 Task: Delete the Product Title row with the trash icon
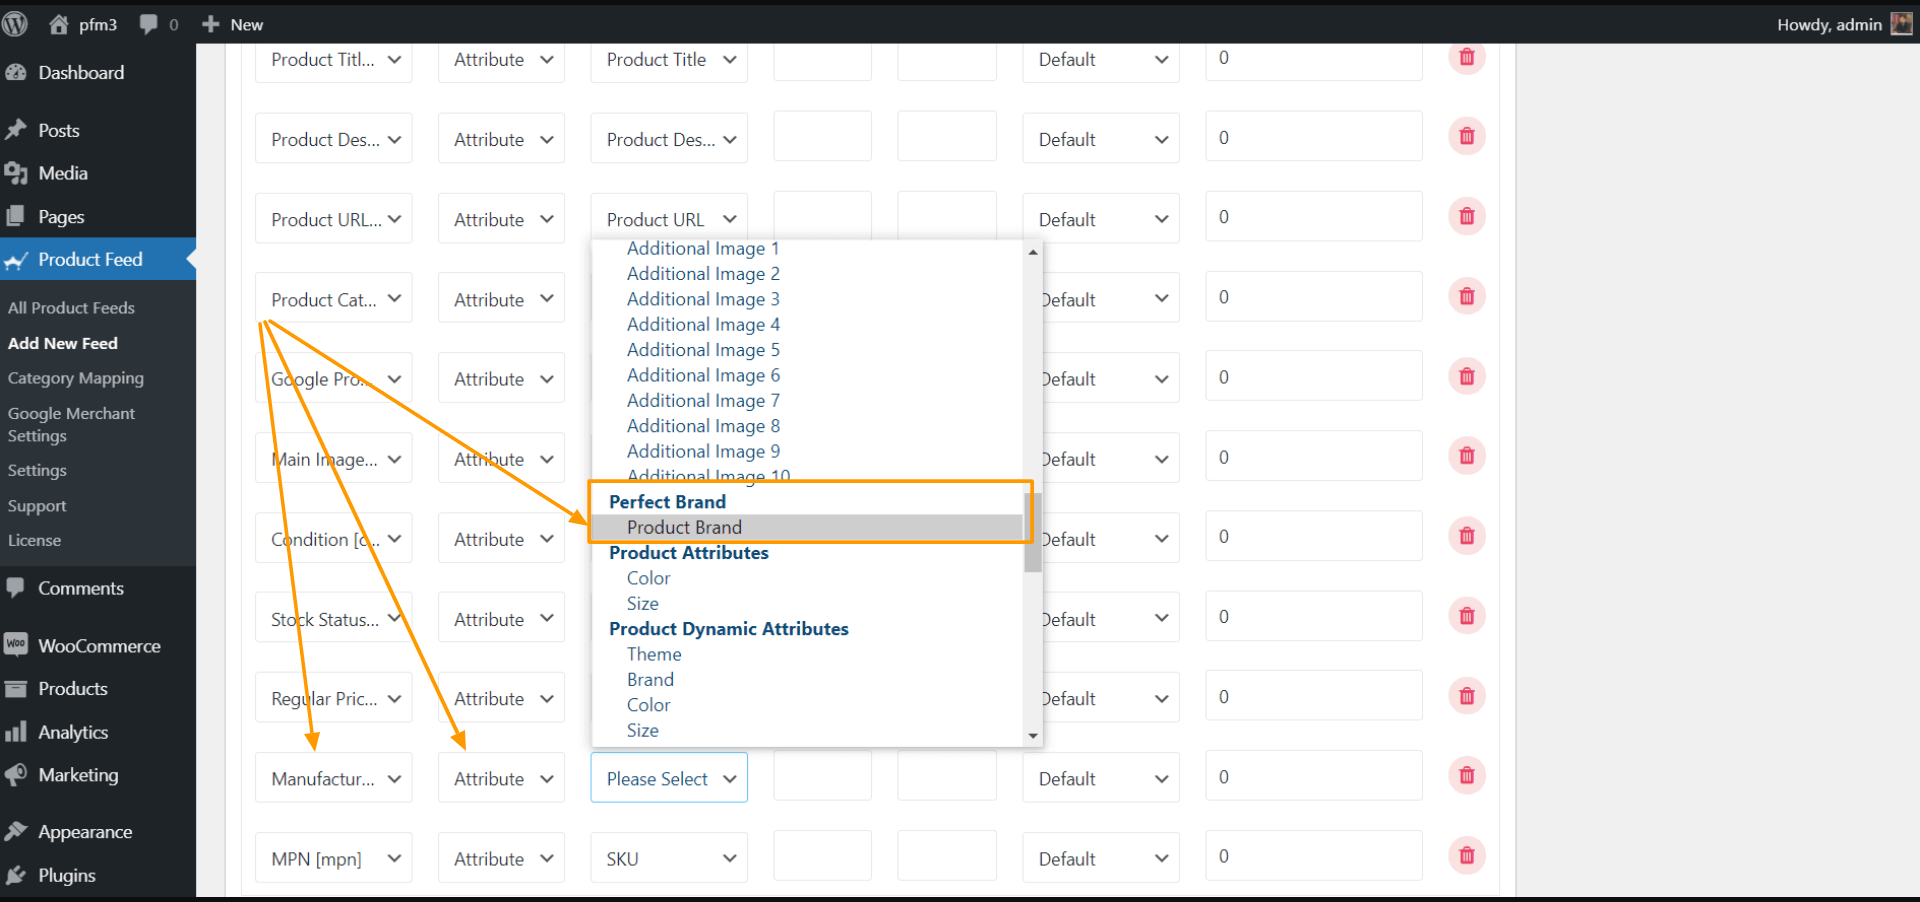click(x=1467, y=57)
